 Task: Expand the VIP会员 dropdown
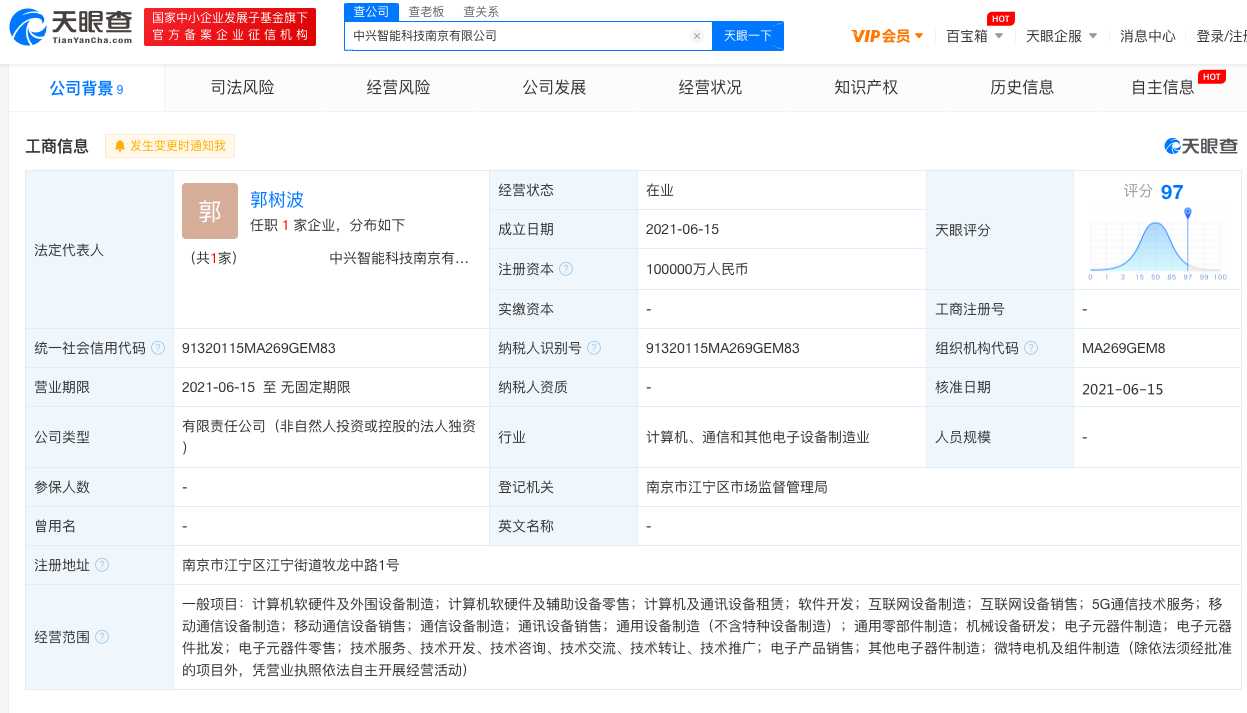pos(887,36)
